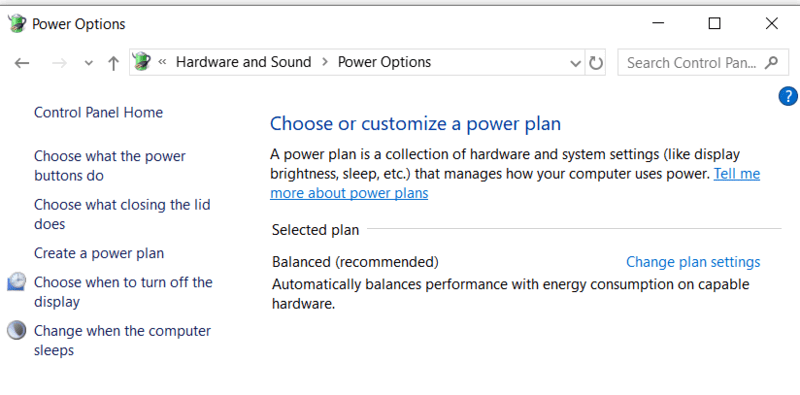
Task: Click the Back arrow navigation icon
Action: pyautogui.click(x=21, y=63)
